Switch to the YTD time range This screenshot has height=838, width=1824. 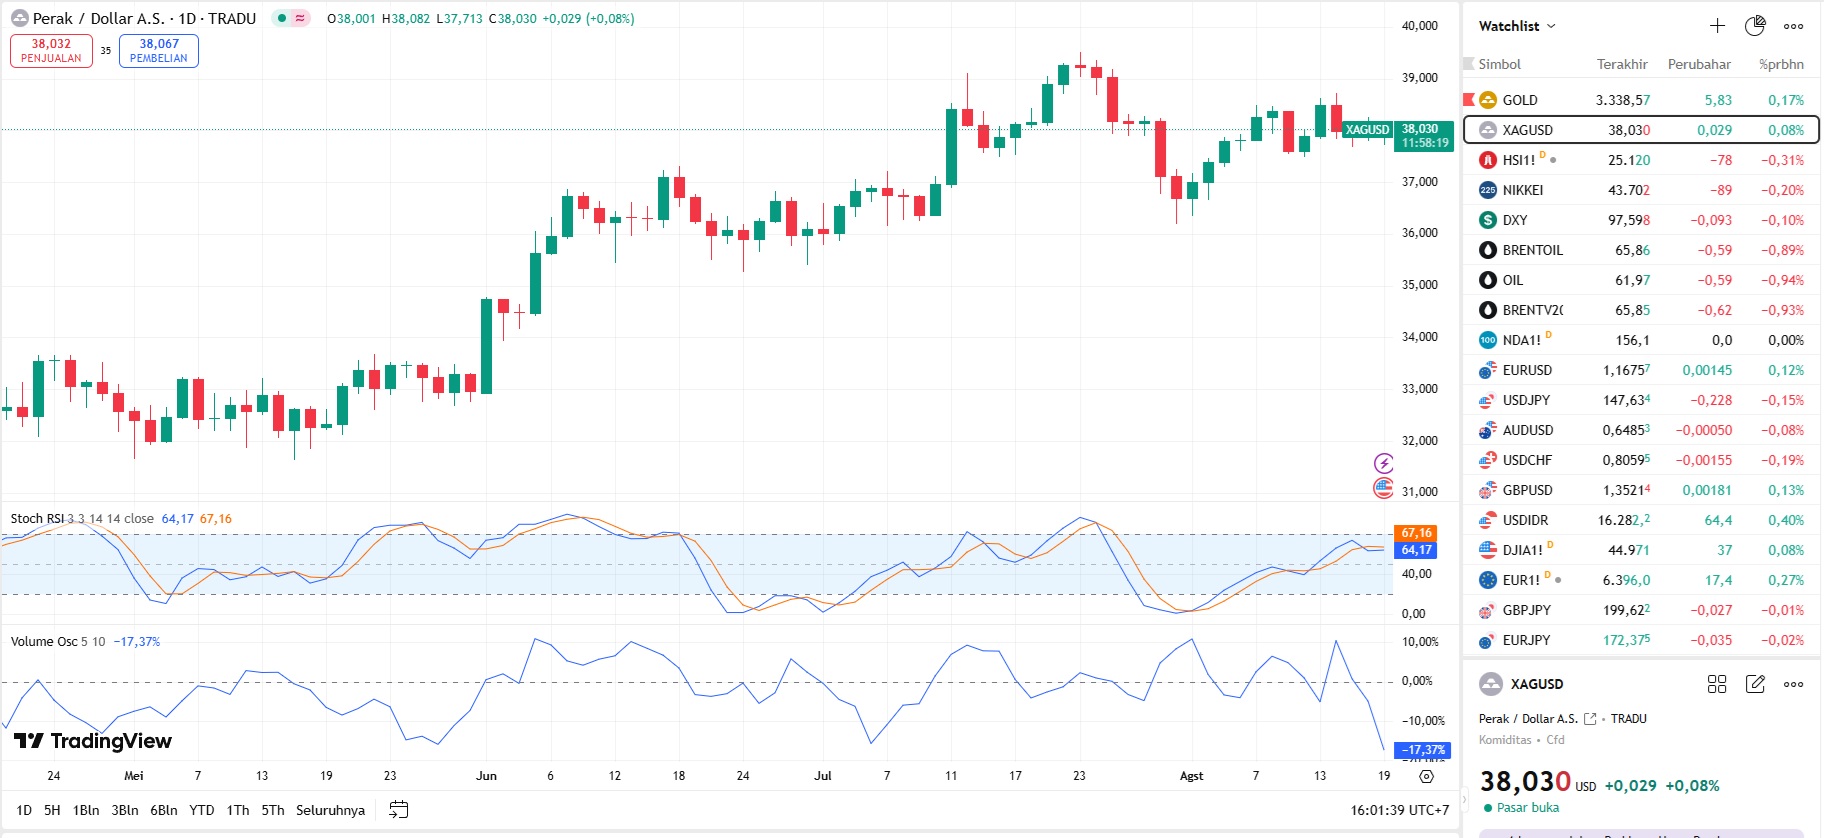(202, 810)
